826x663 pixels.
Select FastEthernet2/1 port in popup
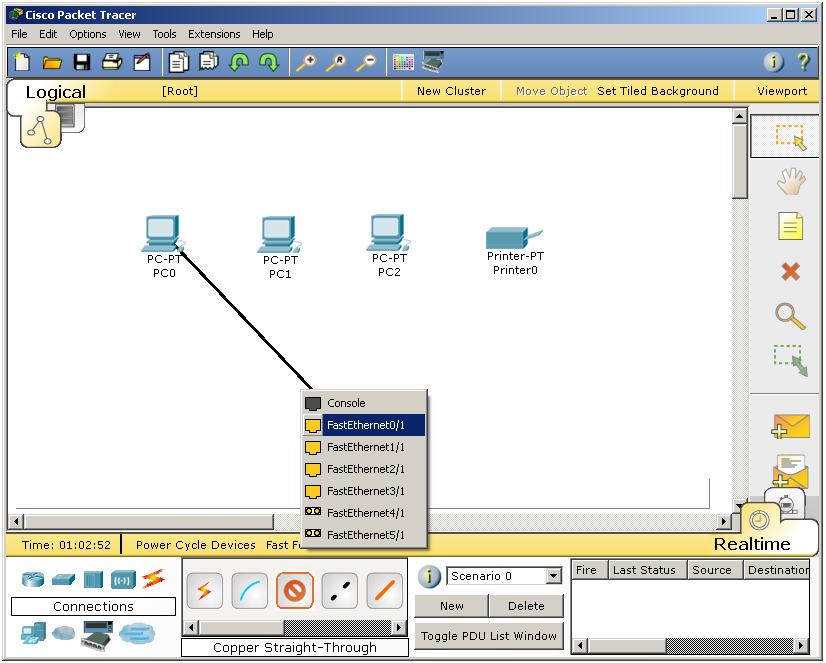[x=364, y=469]
